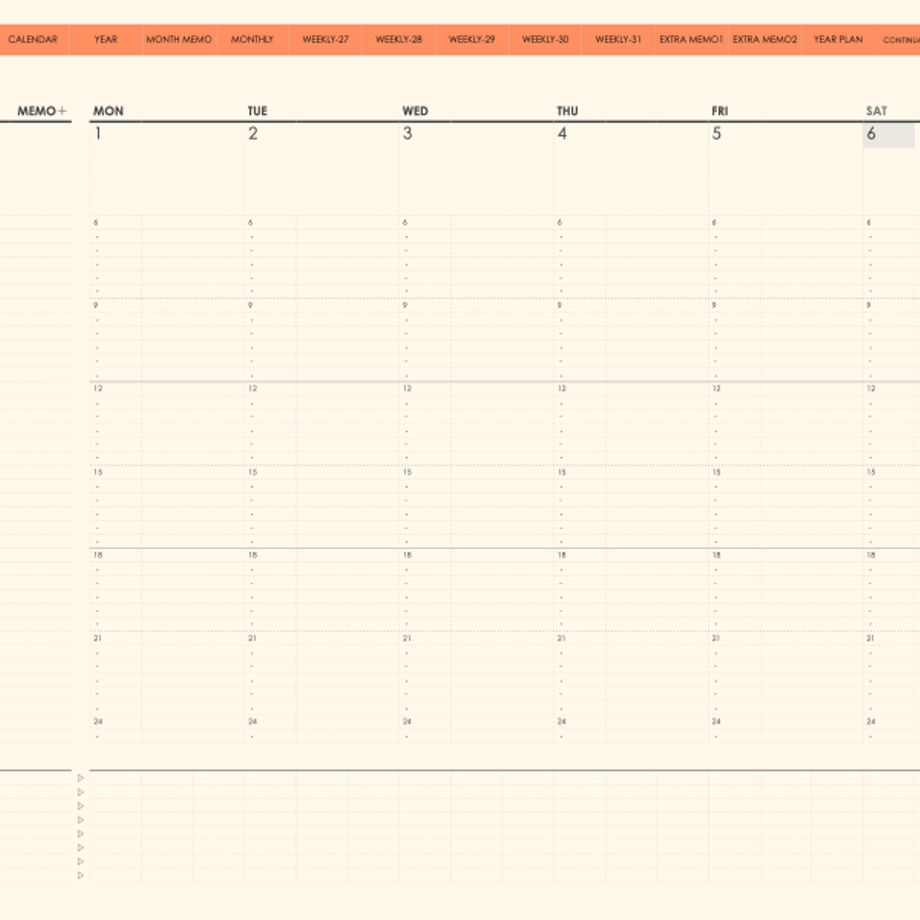
Task: Click the 6 hour label in Monday column
Action: point(96,222)
